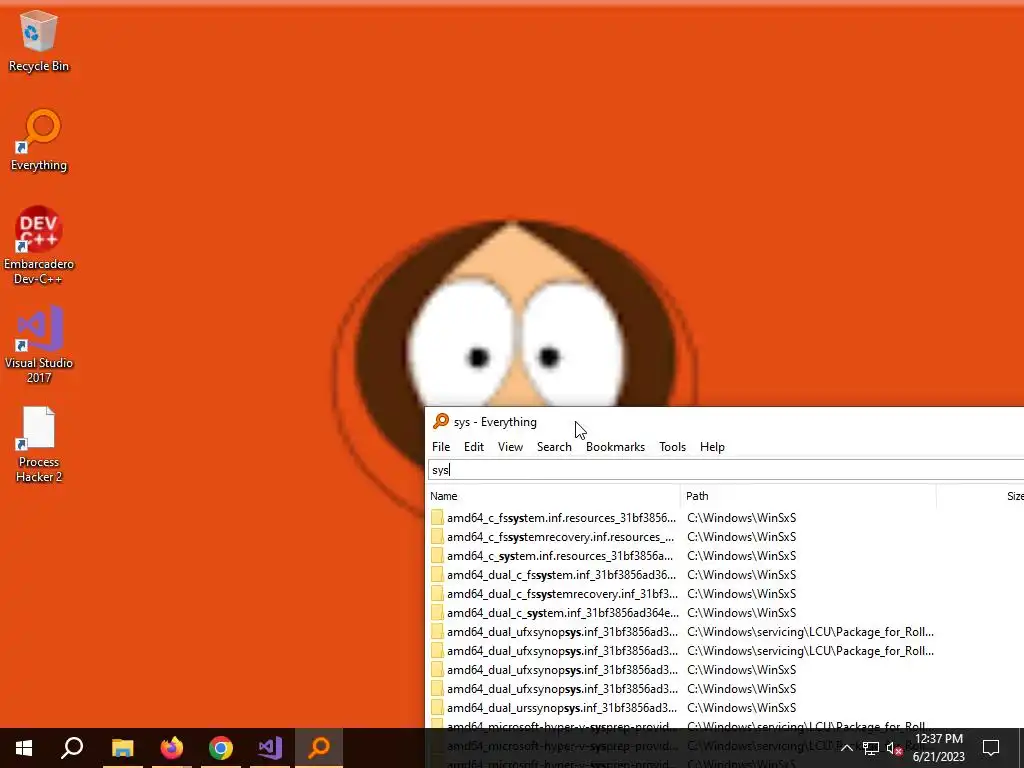Open taskbar search magnifier
Image resolution: width=1024 pixels, height=768 pixels.
coord(72,747)
